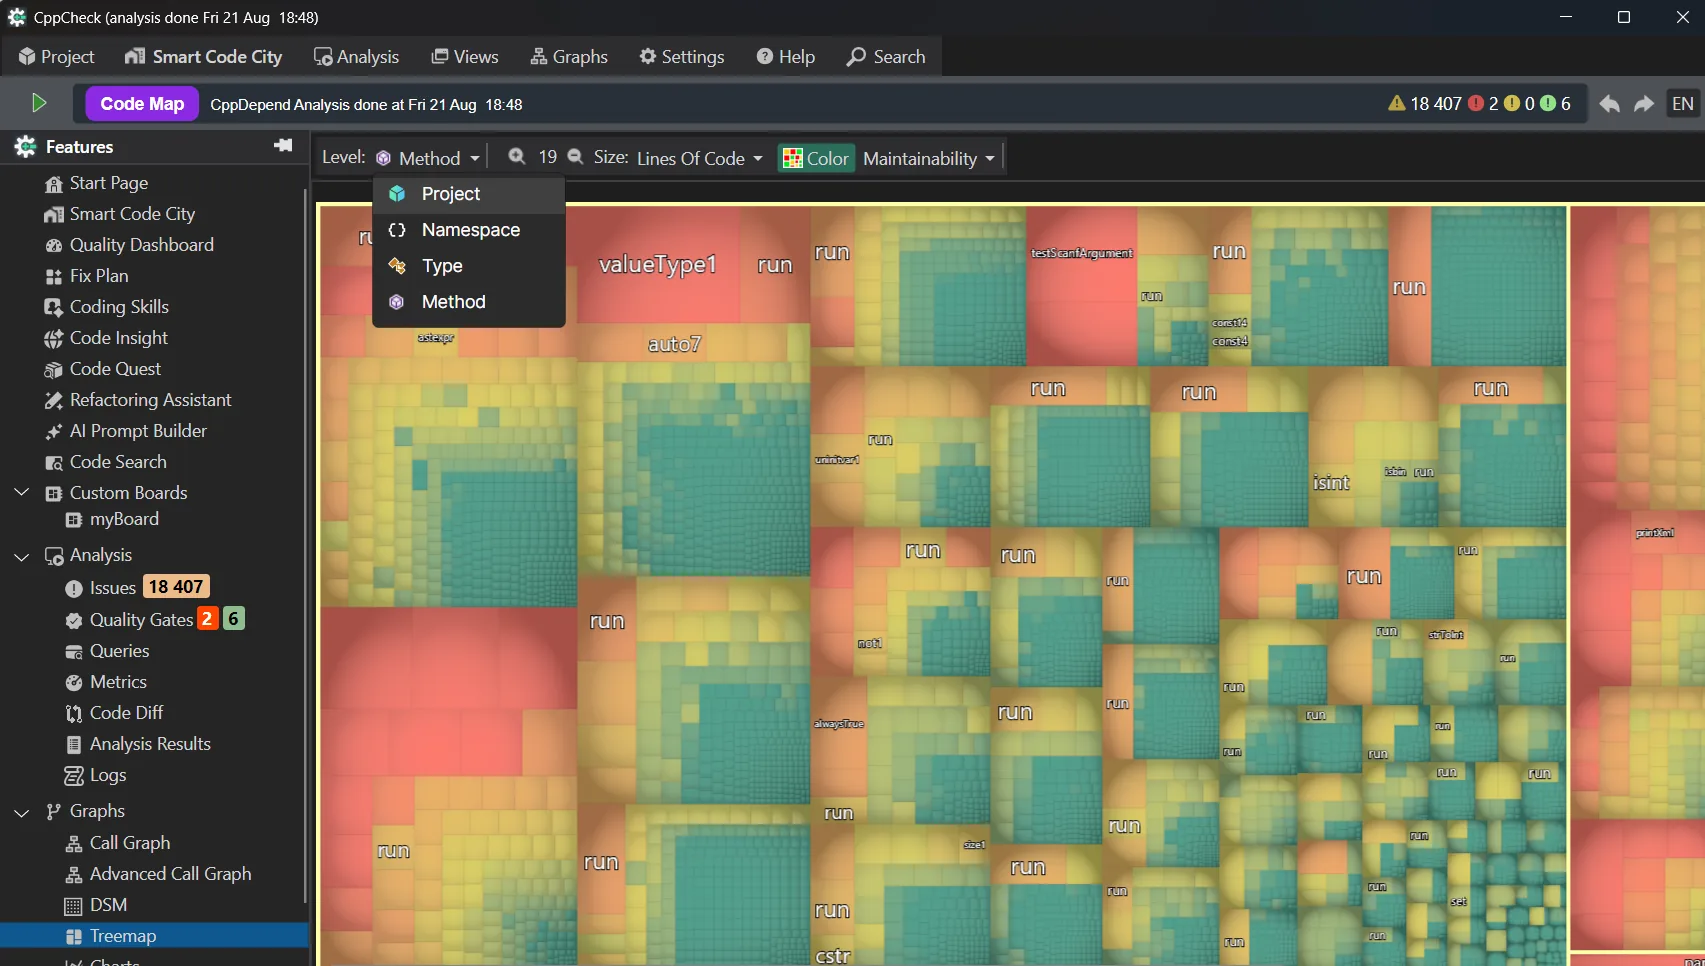The height and width of the screenshot is (966, 1705).
Task: Collapse the Graphs tree section
Action: [x=22, y=812]
